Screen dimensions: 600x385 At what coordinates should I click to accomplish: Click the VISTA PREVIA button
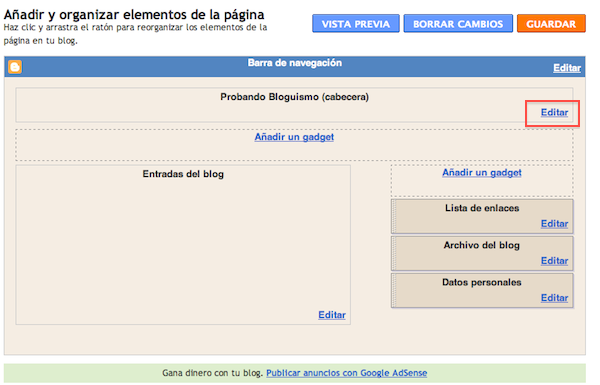point(355,24)
